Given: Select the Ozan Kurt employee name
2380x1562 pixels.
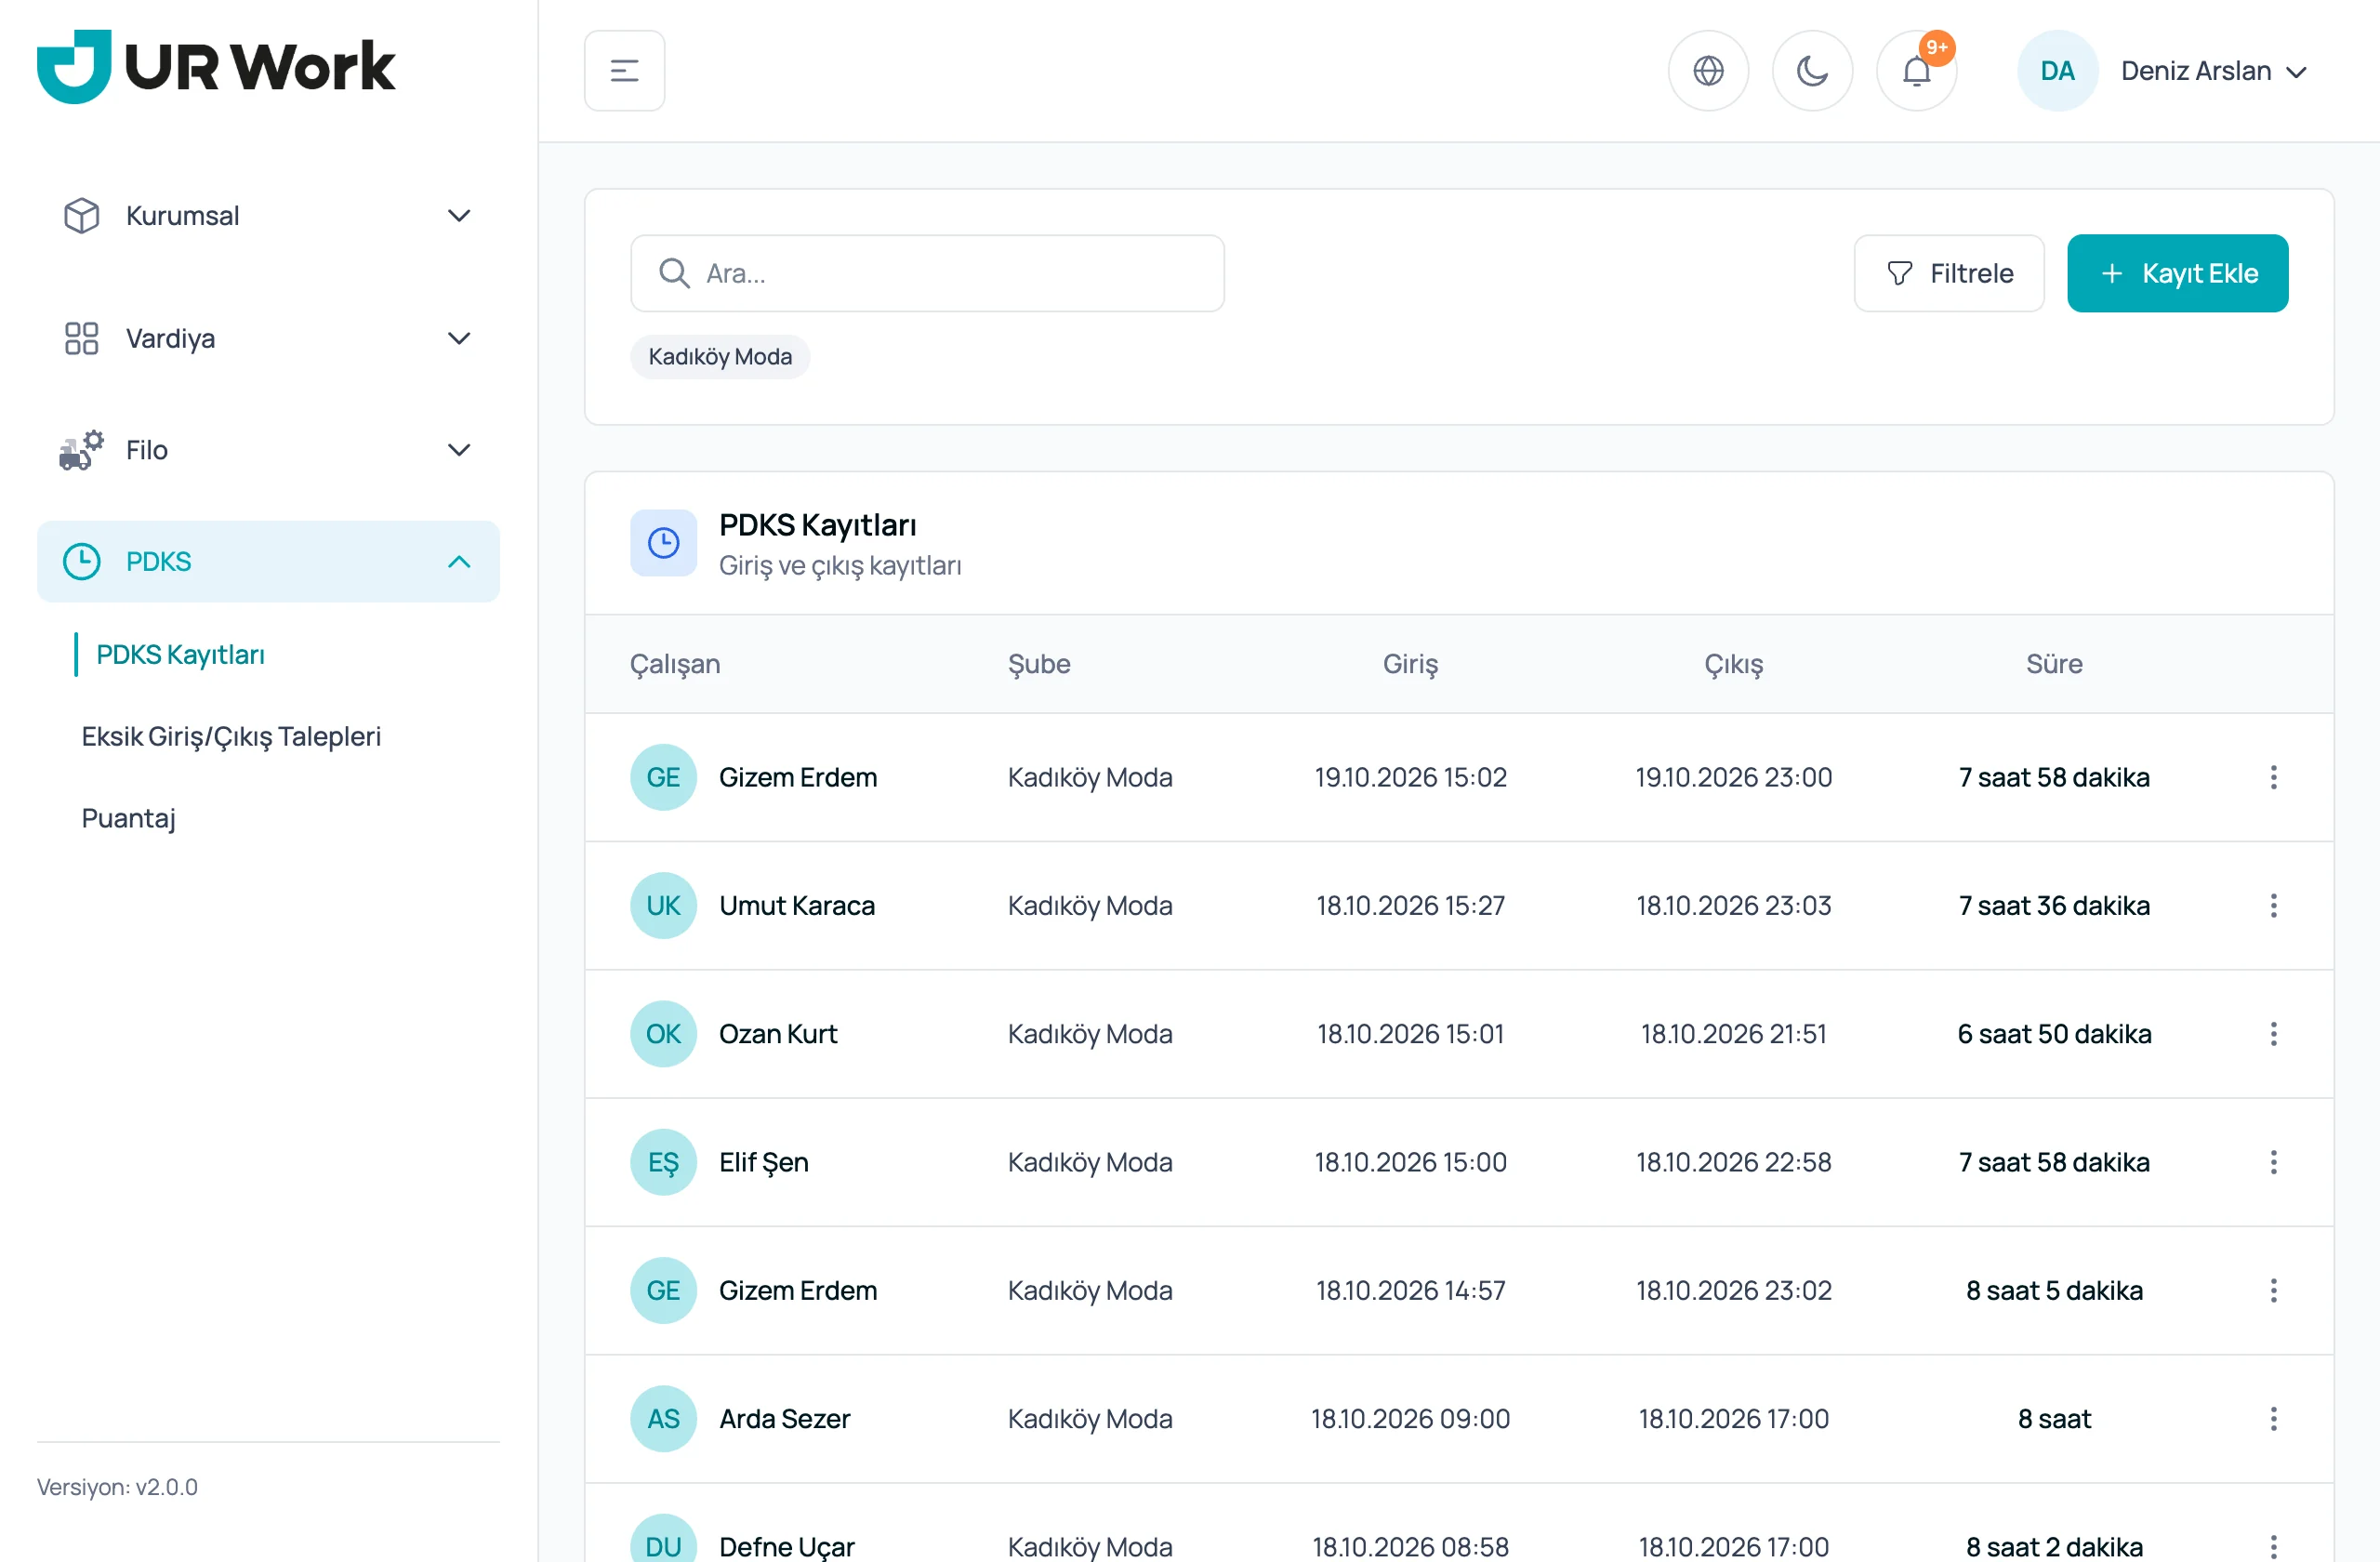Looking at the screenshot, I should coord(778,1033).
